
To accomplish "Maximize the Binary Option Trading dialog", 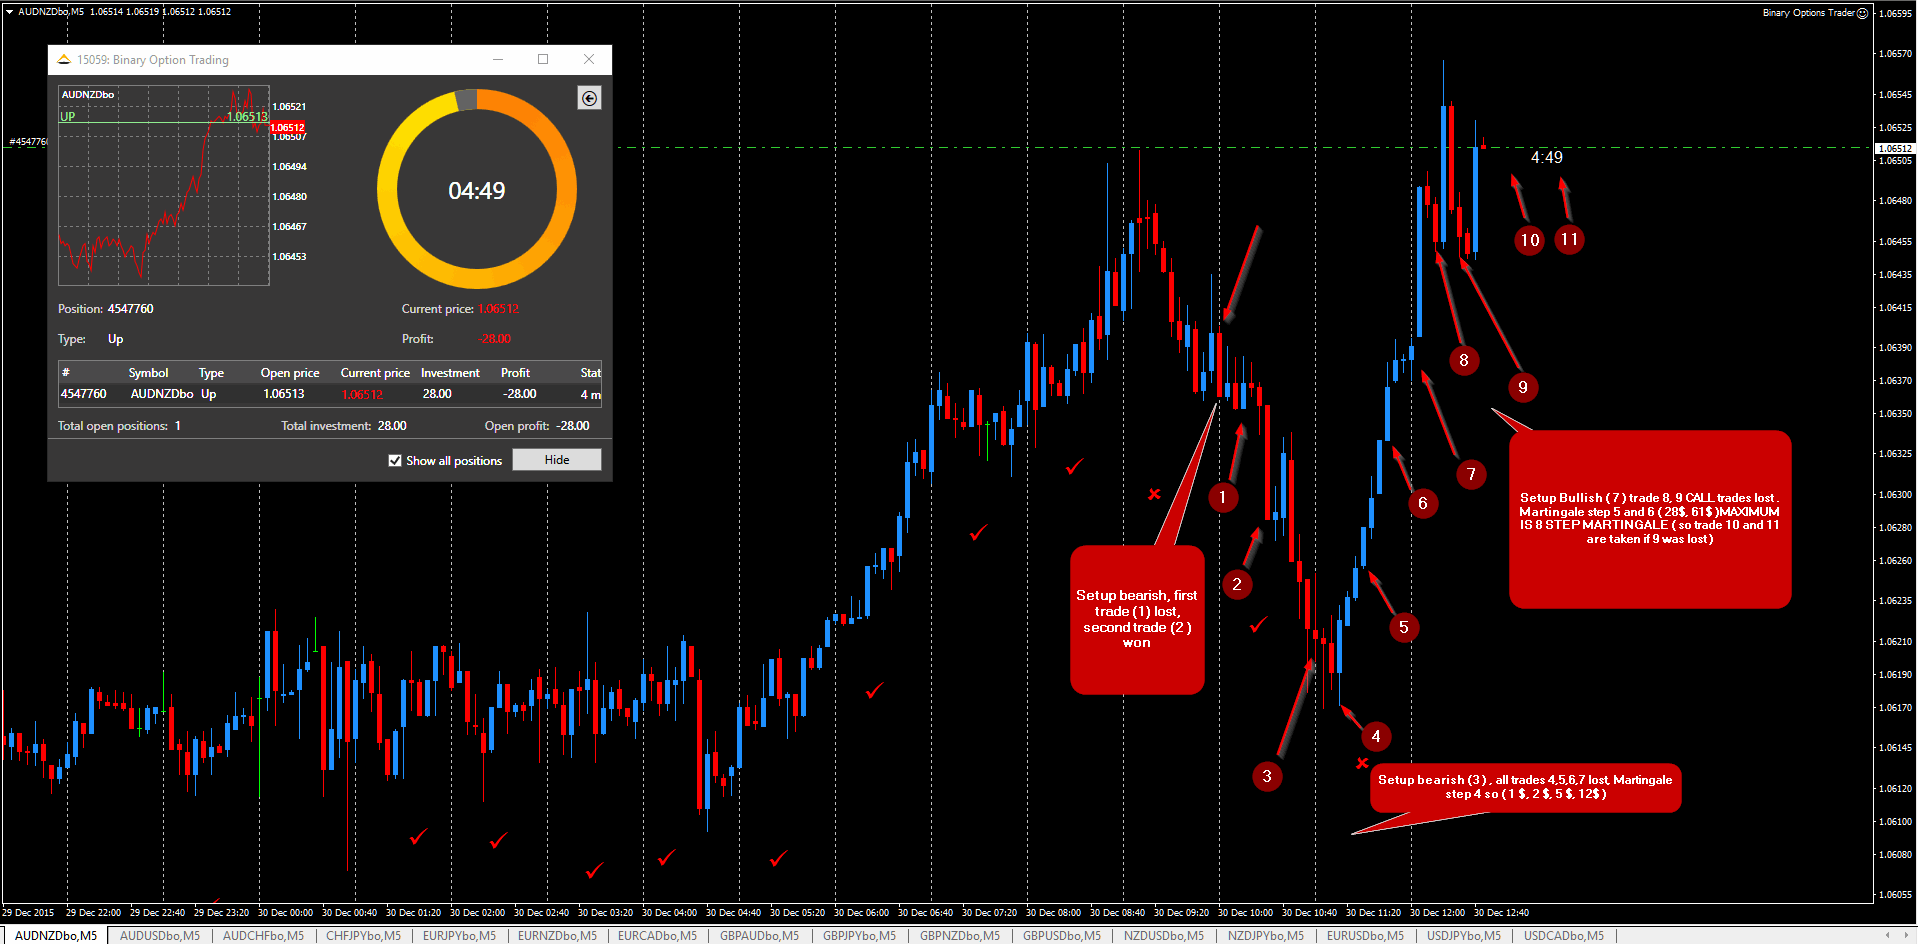I will 543,60.
